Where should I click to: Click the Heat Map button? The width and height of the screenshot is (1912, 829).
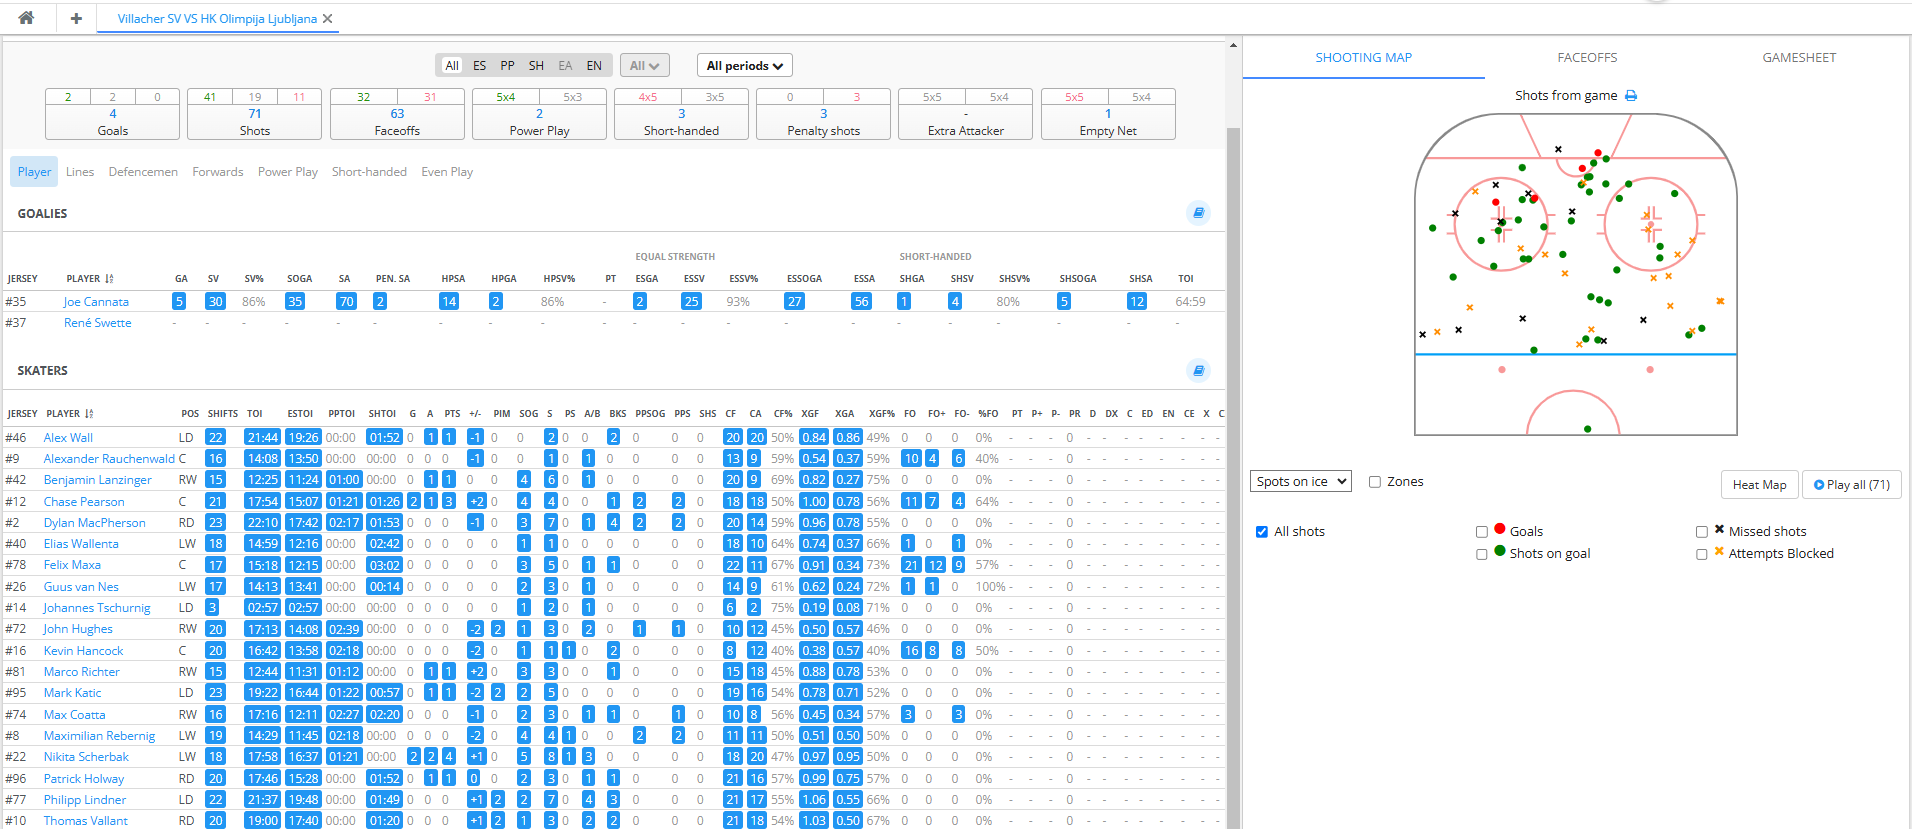(1759, 485)
